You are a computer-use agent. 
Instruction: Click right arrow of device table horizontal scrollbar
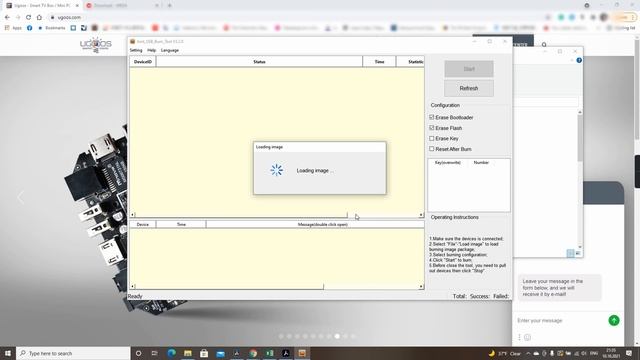click(421, 215)
